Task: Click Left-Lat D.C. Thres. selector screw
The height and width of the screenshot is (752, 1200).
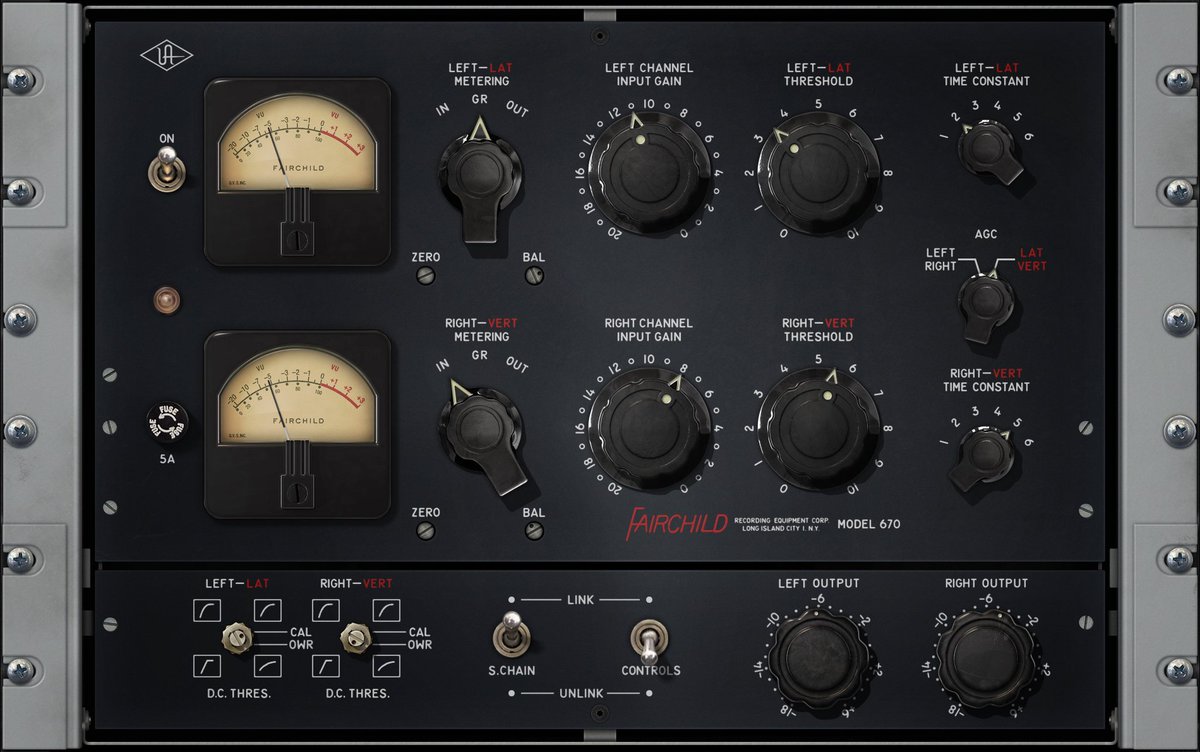Action: (x=237, y=637)
